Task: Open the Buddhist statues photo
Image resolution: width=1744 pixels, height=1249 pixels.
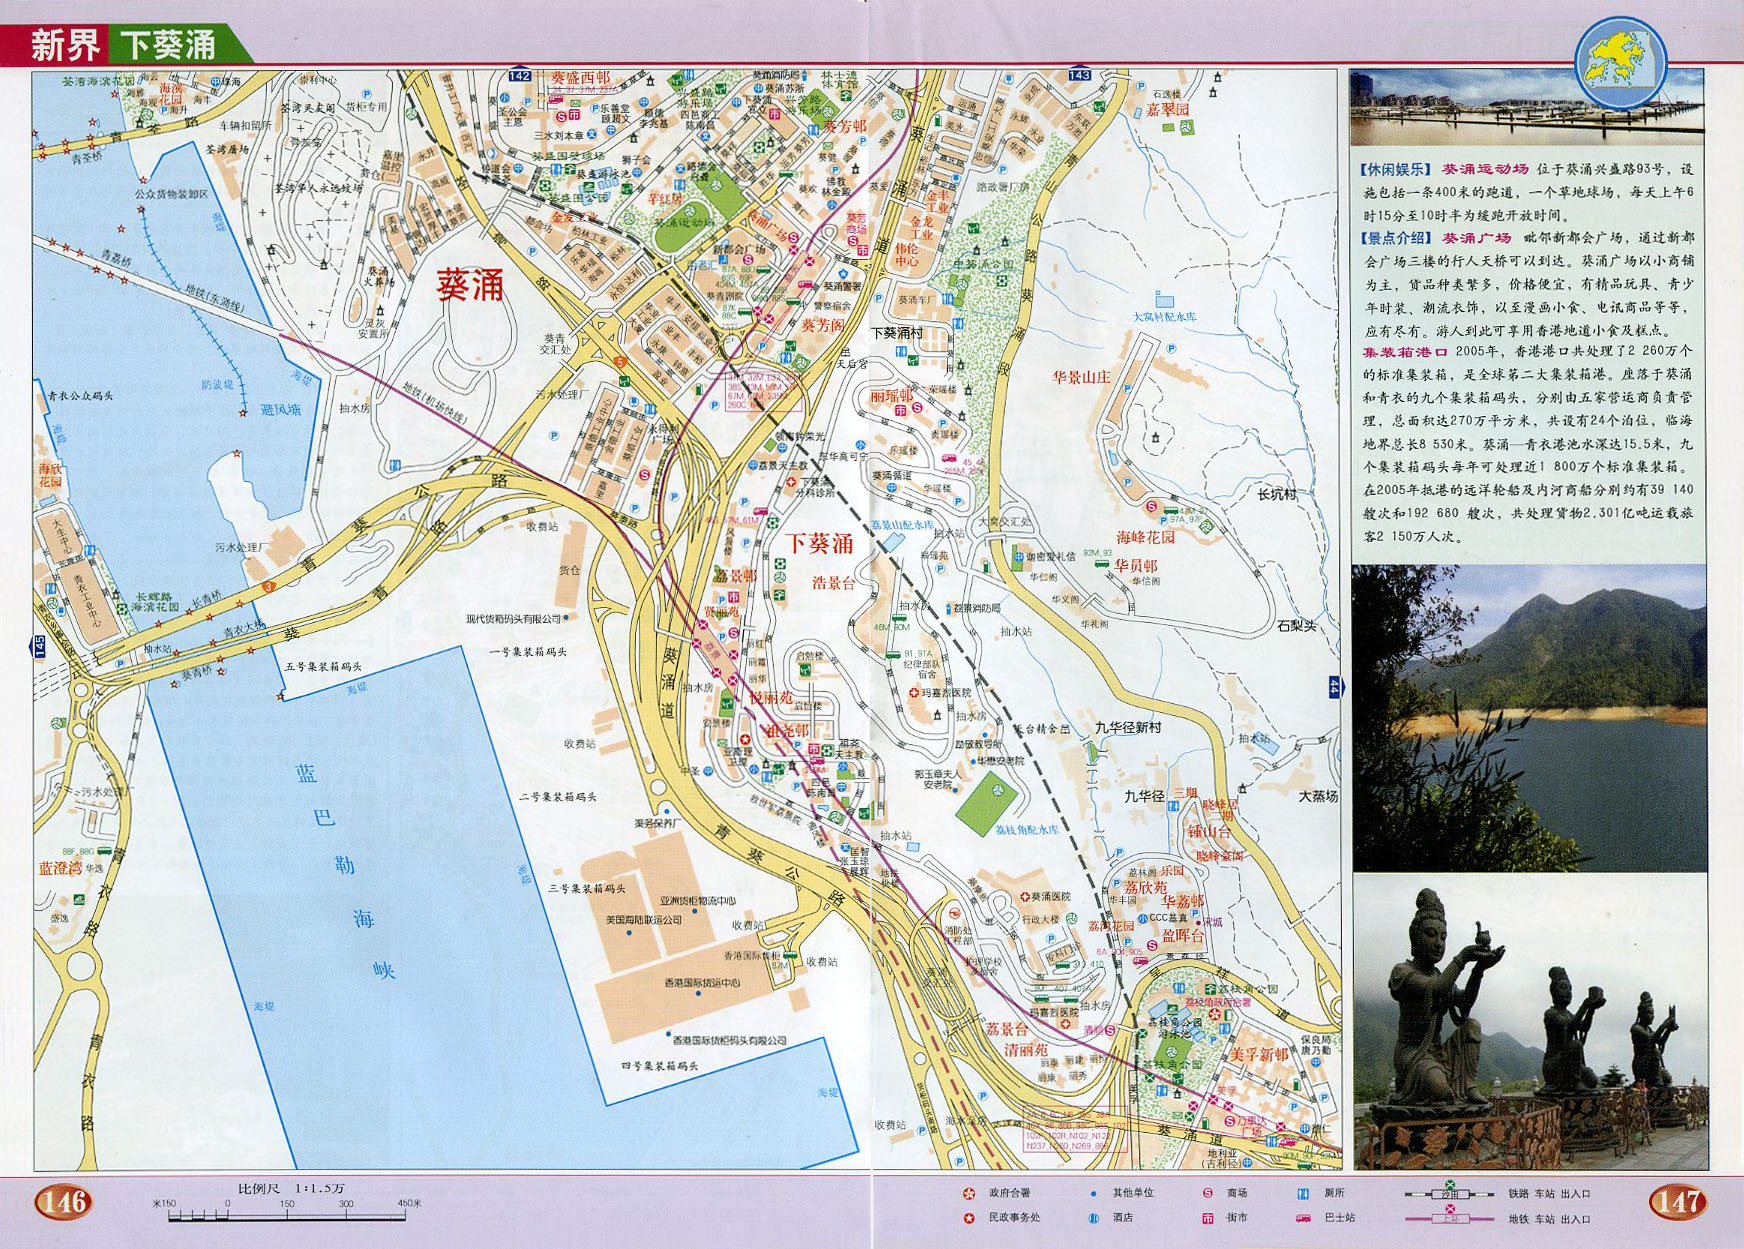Action: coord(1529,1021)
